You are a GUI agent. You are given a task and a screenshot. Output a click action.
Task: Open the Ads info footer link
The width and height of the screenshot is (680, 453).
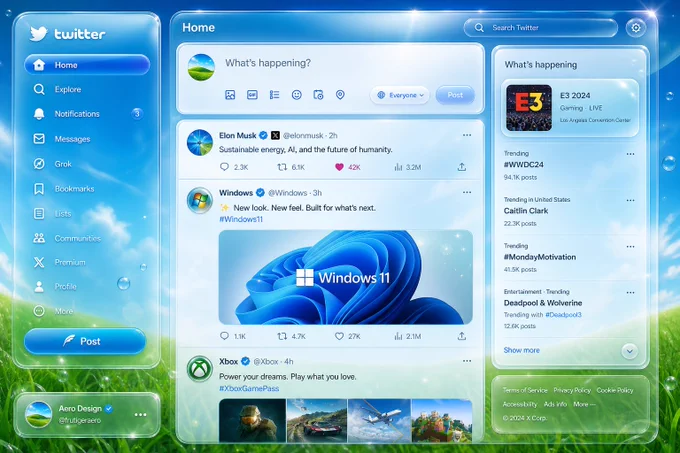coord(555,404)
